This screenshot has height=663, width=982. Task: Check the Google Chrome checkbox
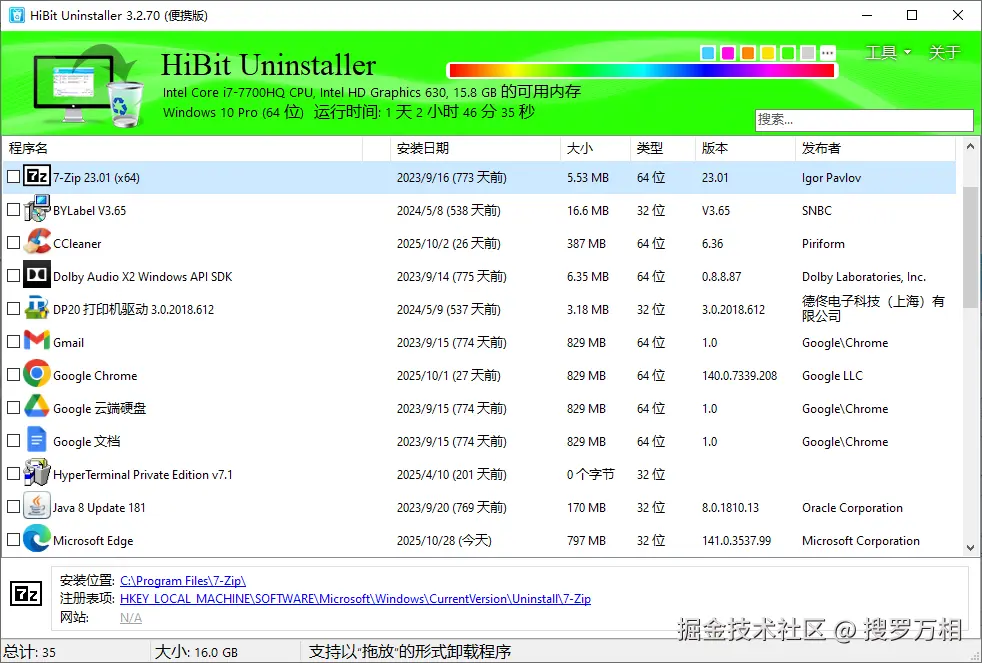[13, 375]
